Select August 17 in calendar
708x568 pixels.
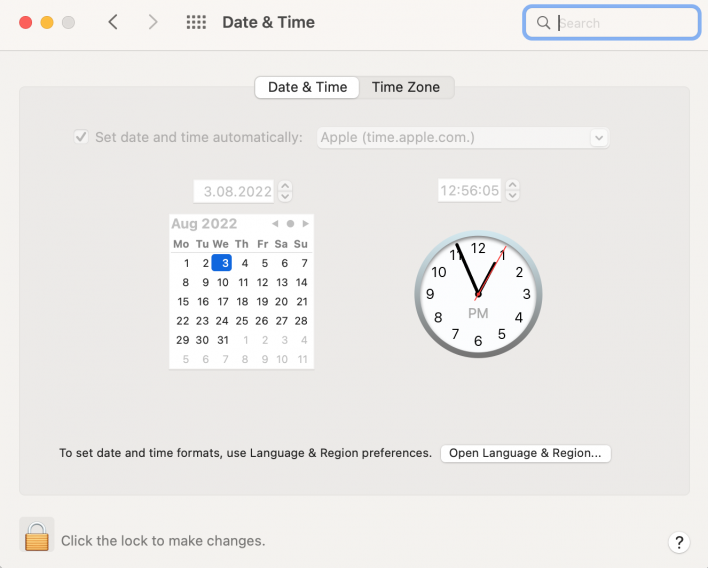click(x=223, y=302)
